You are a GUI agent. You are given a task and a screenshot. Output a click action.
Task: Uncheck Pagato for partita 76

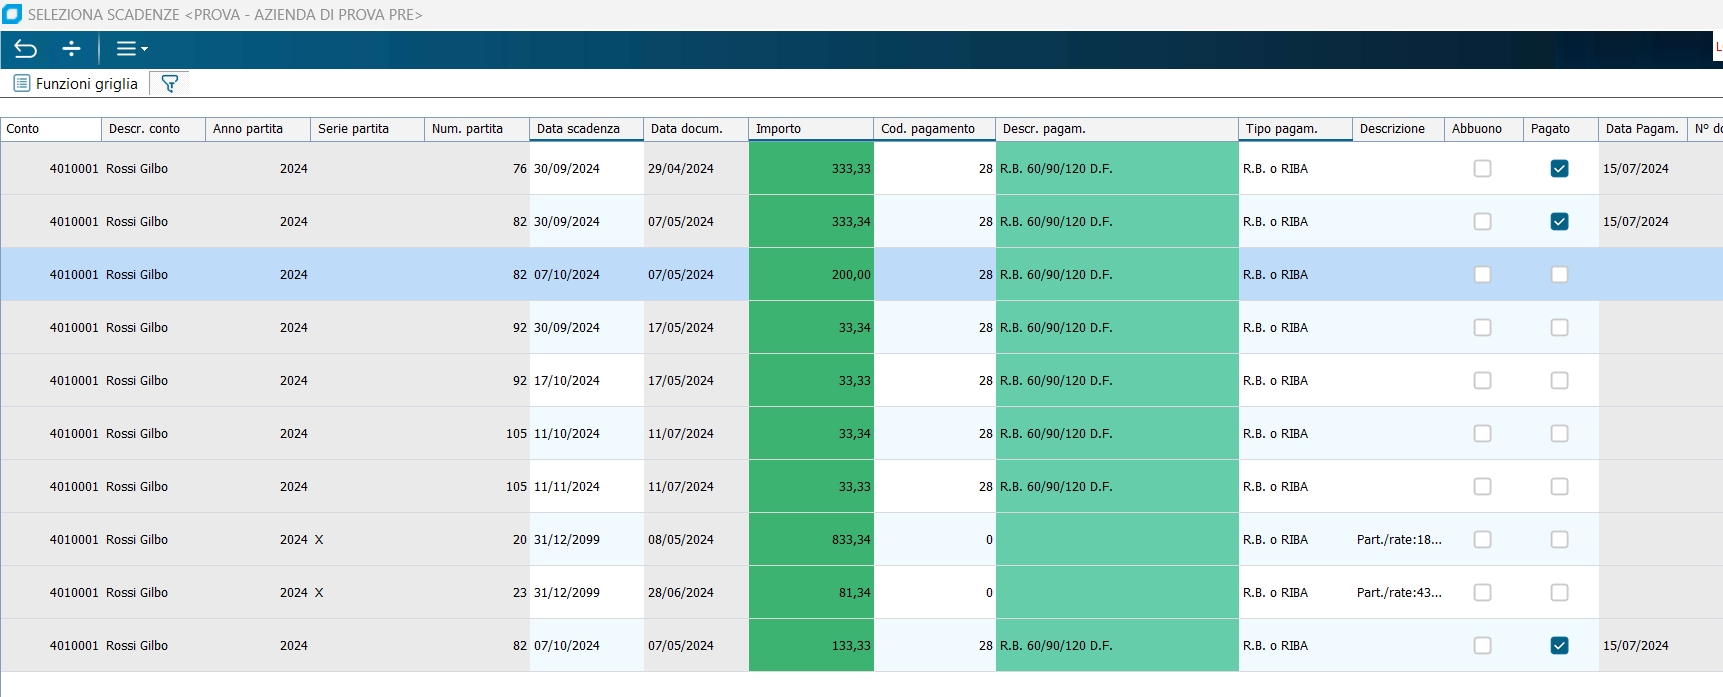coord(1559,169)
